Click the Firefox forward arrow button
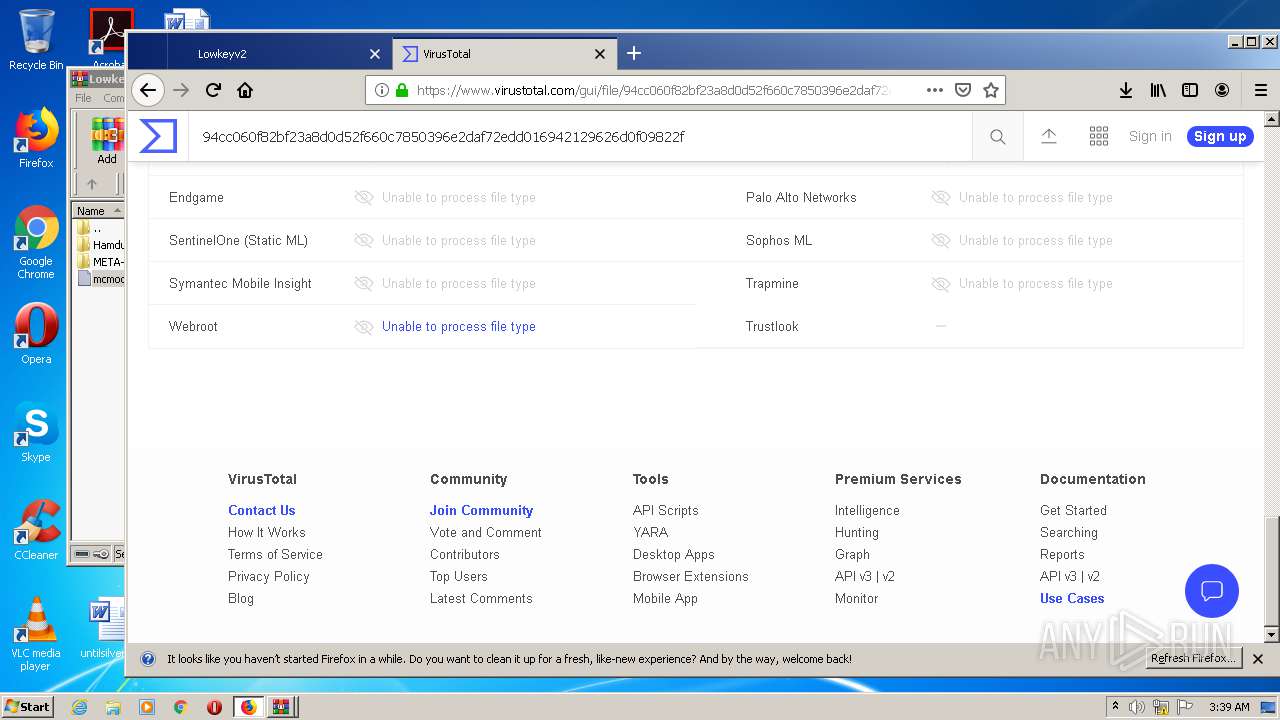 (181, 90)
